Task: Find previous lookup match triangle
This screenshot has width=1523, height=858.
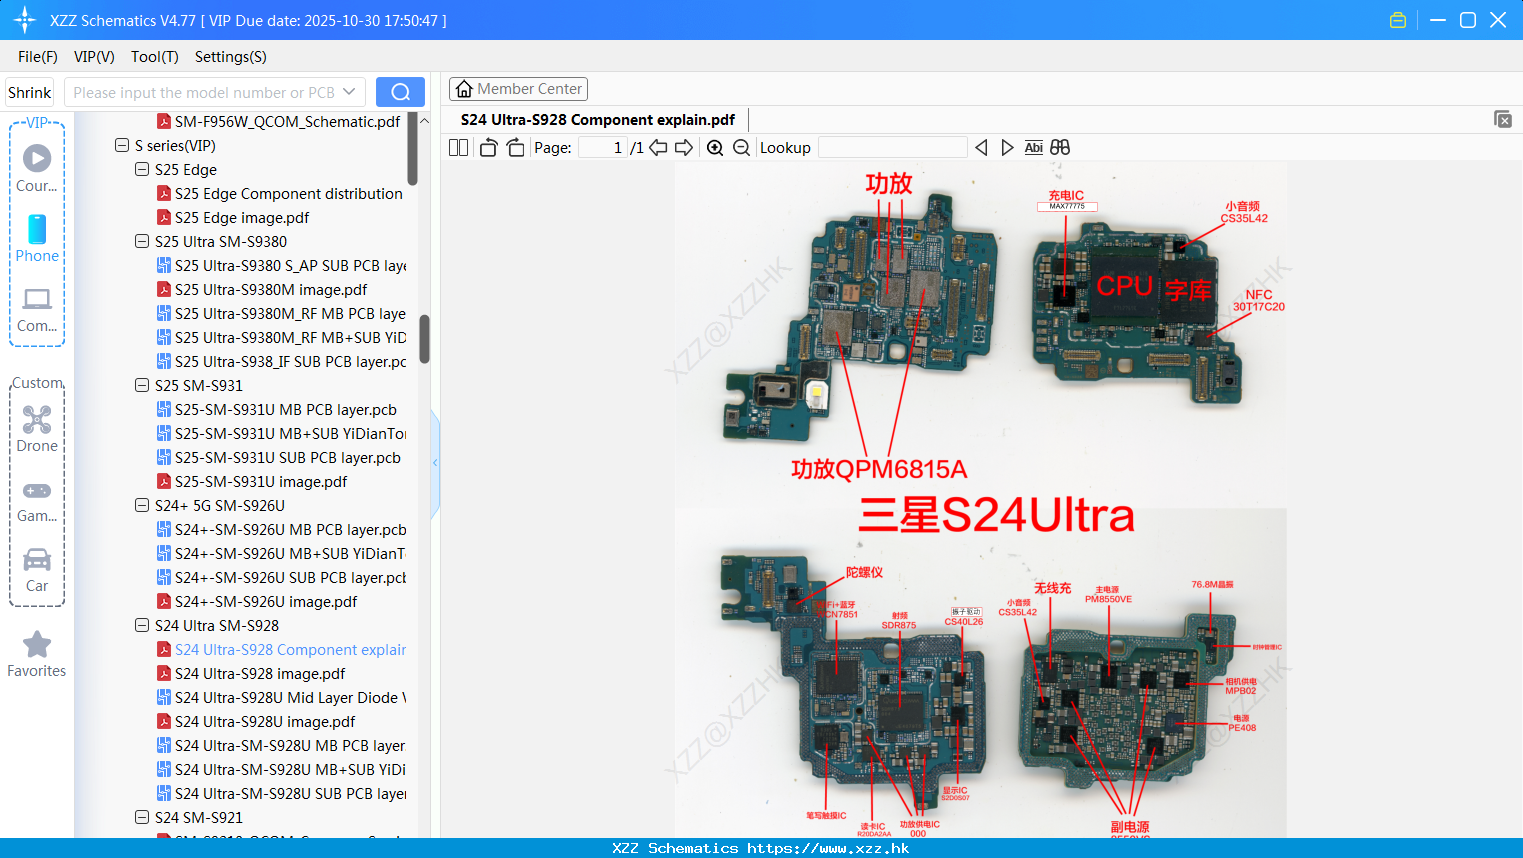Action: click(x=981, y=148)
